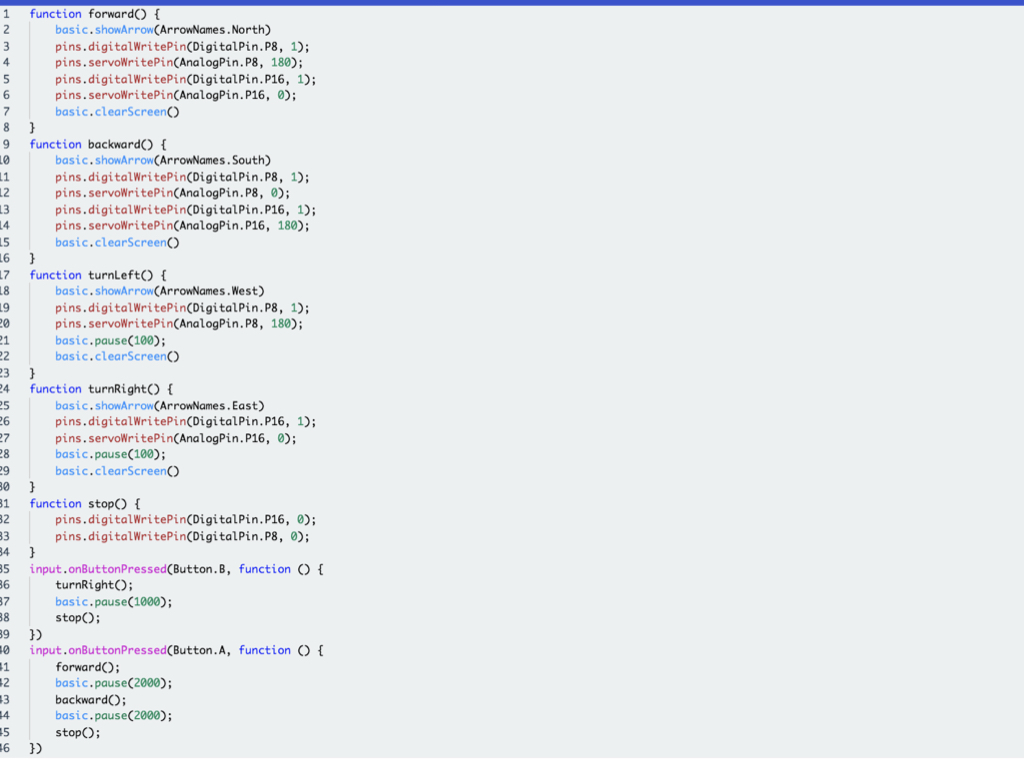Image resolution: width=1024 pixels, height=768 pixels.
Task: Click servoWritePin(AnalogPin.P8, 180) inside turnLeft
Action: pyautogui.click(x=193, y=324)
